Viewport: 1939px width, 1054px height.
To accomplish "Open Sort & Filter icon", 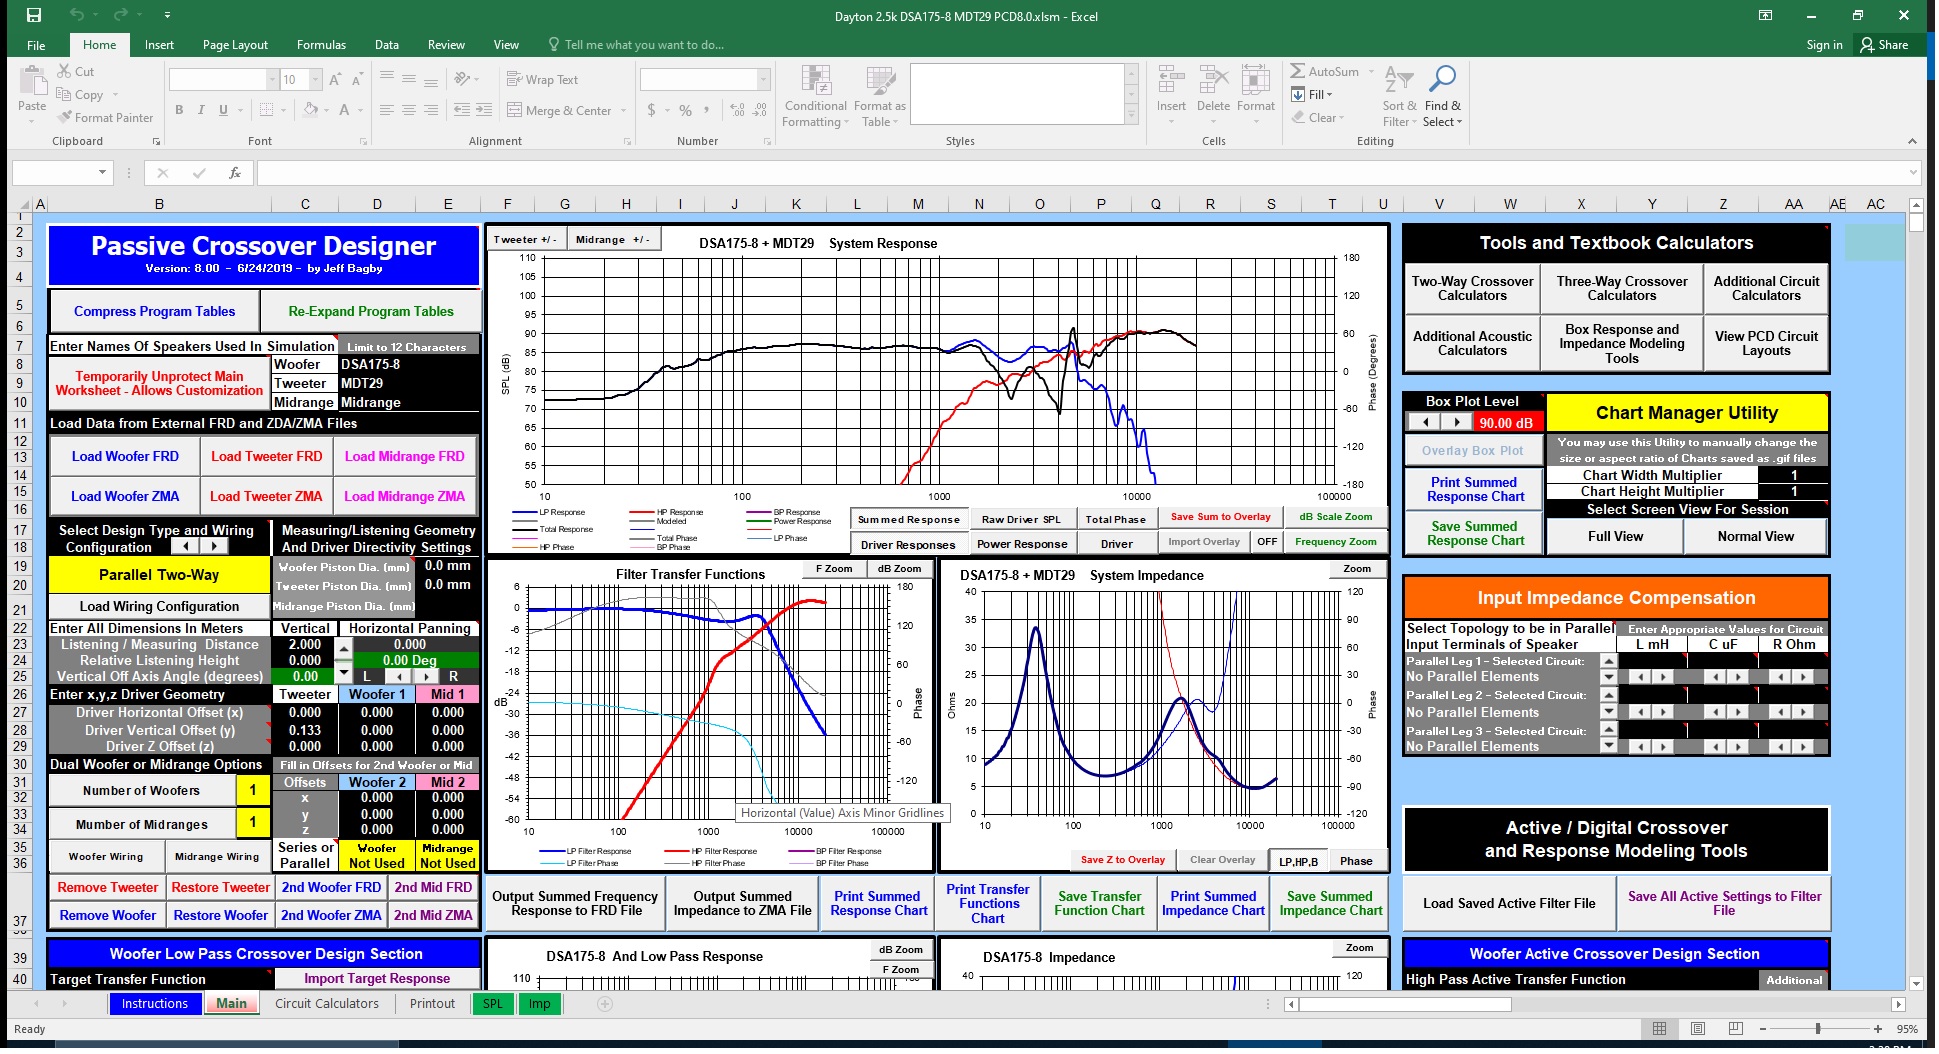I will click(1399, 80).
